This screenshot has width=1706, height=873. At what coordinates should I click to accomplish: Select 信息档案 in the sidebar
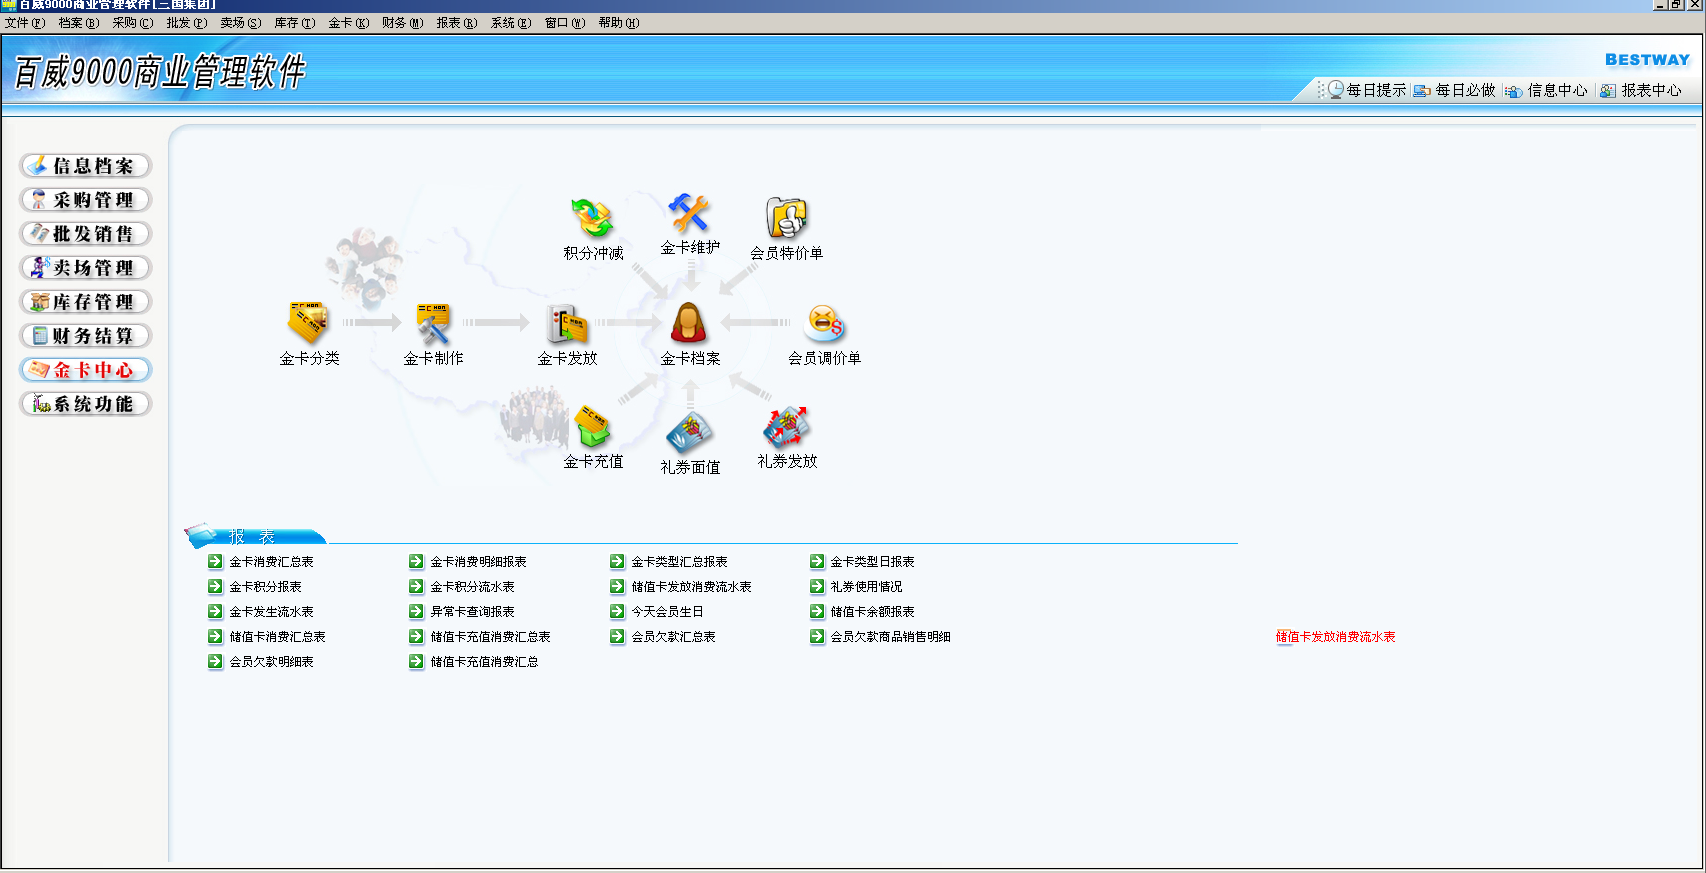[86, 166]
